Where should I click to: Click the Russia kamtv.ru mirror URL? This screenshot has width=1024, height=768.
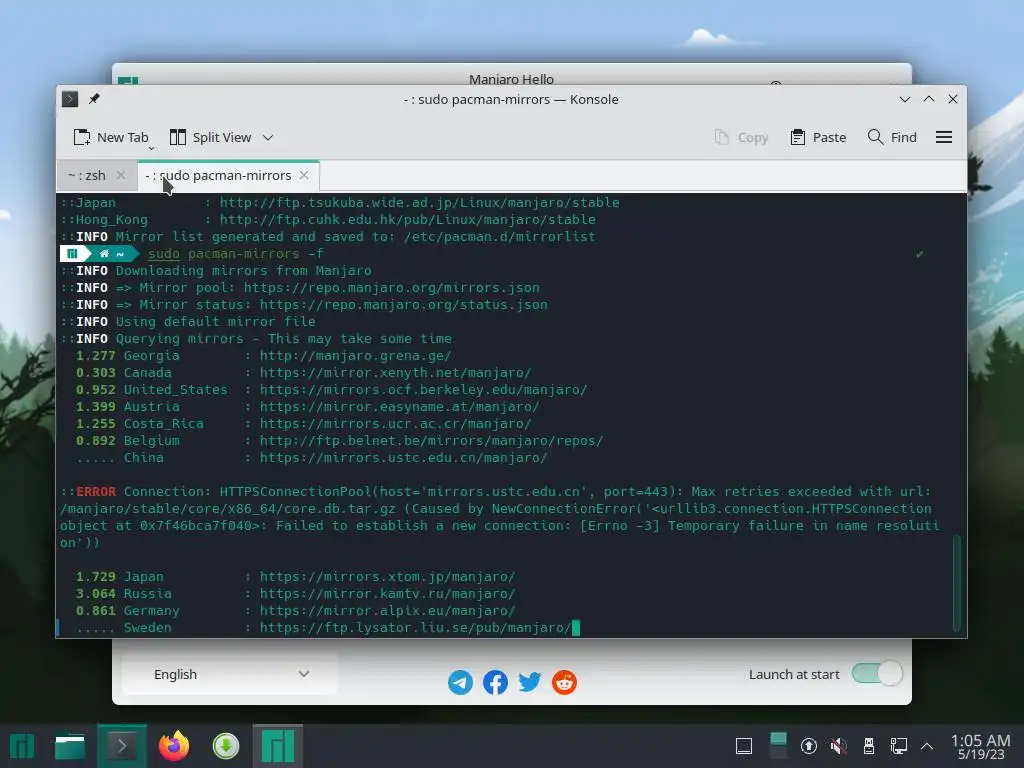[387, 594]
